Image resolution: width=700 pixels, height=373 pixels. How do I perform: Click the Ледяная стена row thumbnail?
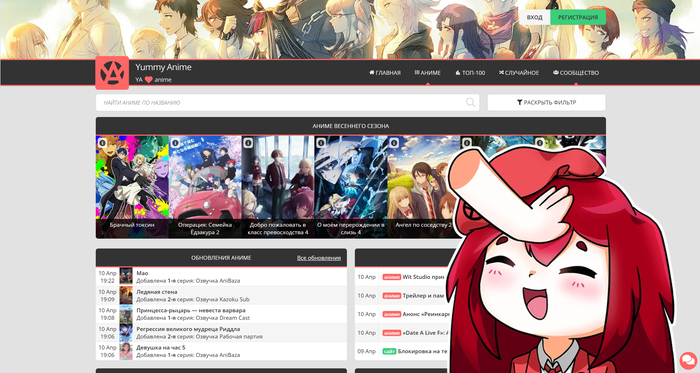(x=126, y=295)
